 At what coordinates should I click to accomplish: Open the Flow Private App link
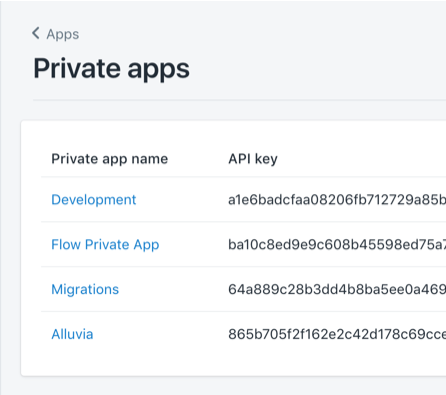(105, 245)
